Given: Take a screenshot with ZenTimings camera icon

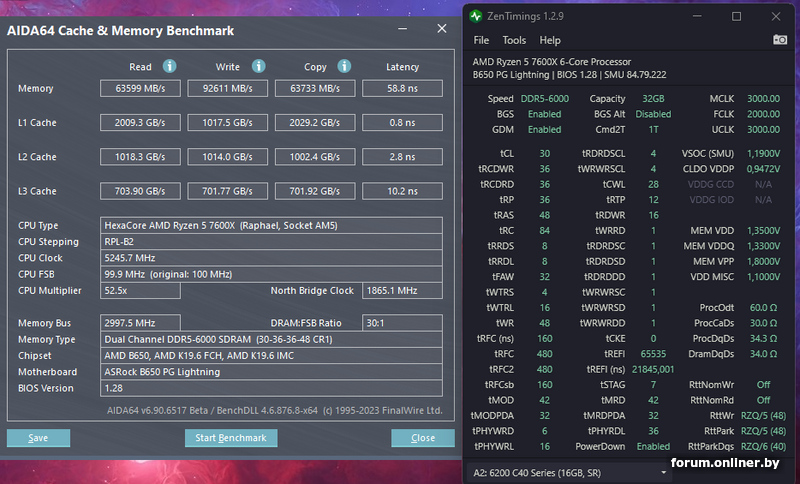Looking at the screenshot, I should [780, 40].
